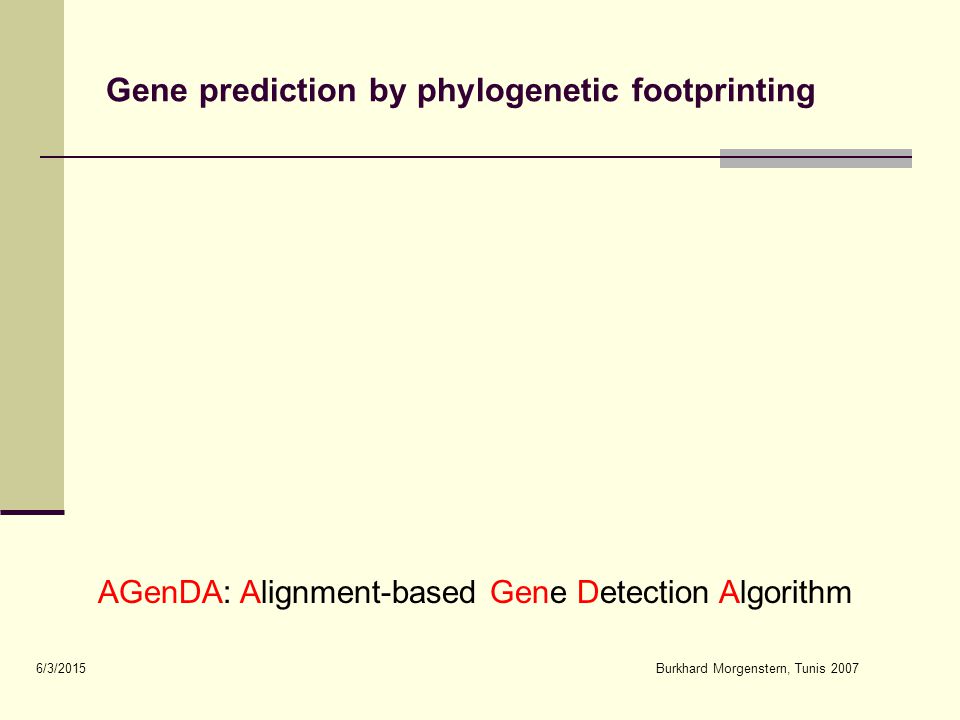Click the red "AGenDA" acronym
Image resolution: width=960 pixels, height=720 pixels.
[x=159, y=592]
